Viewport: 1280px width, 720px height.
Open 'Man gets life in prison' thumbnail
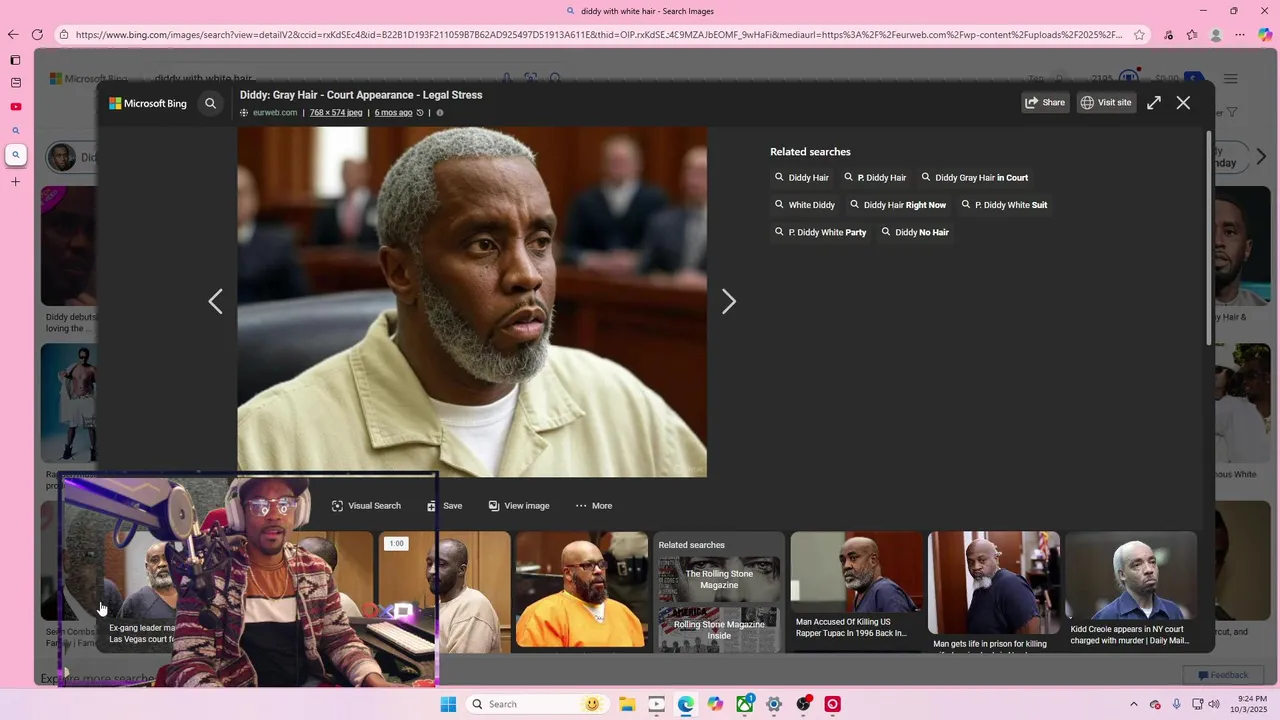coord(994,592)
